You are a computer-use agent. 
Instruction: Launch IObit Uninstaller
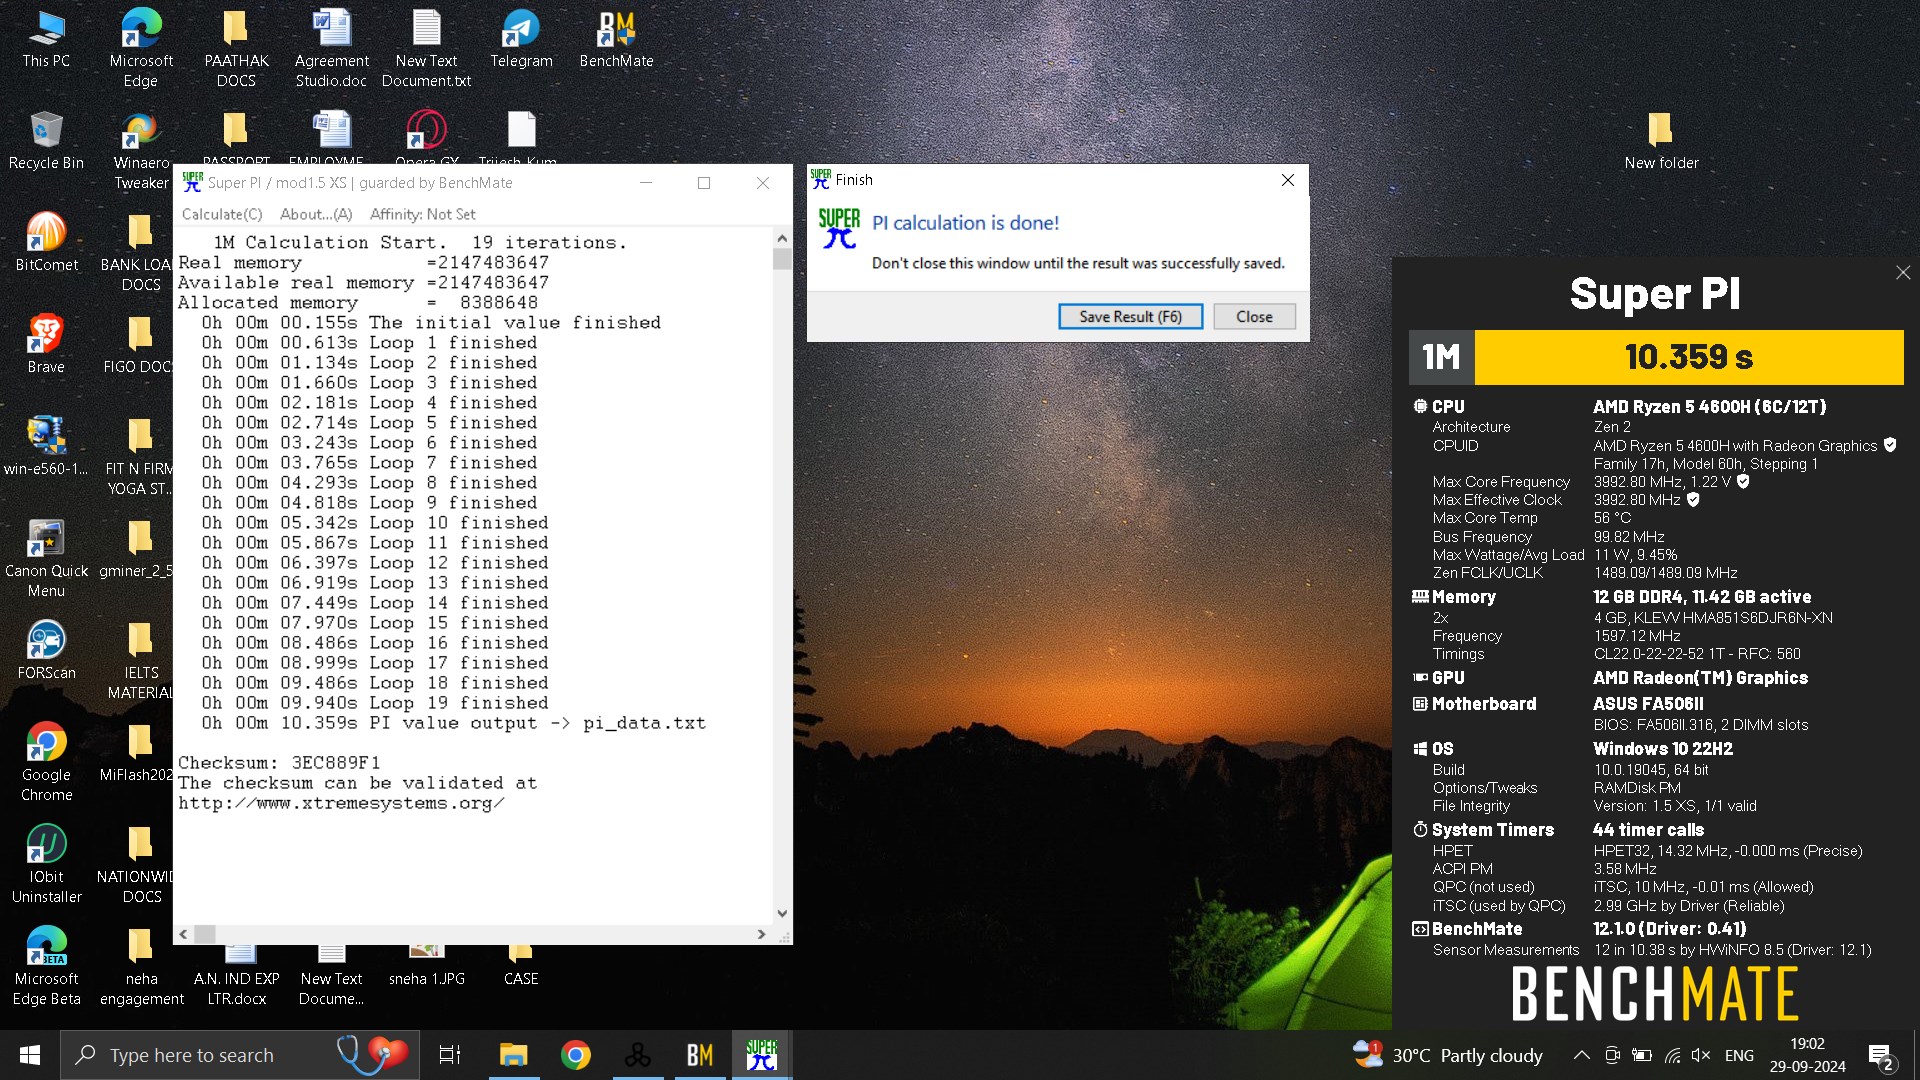pos(46,864)
